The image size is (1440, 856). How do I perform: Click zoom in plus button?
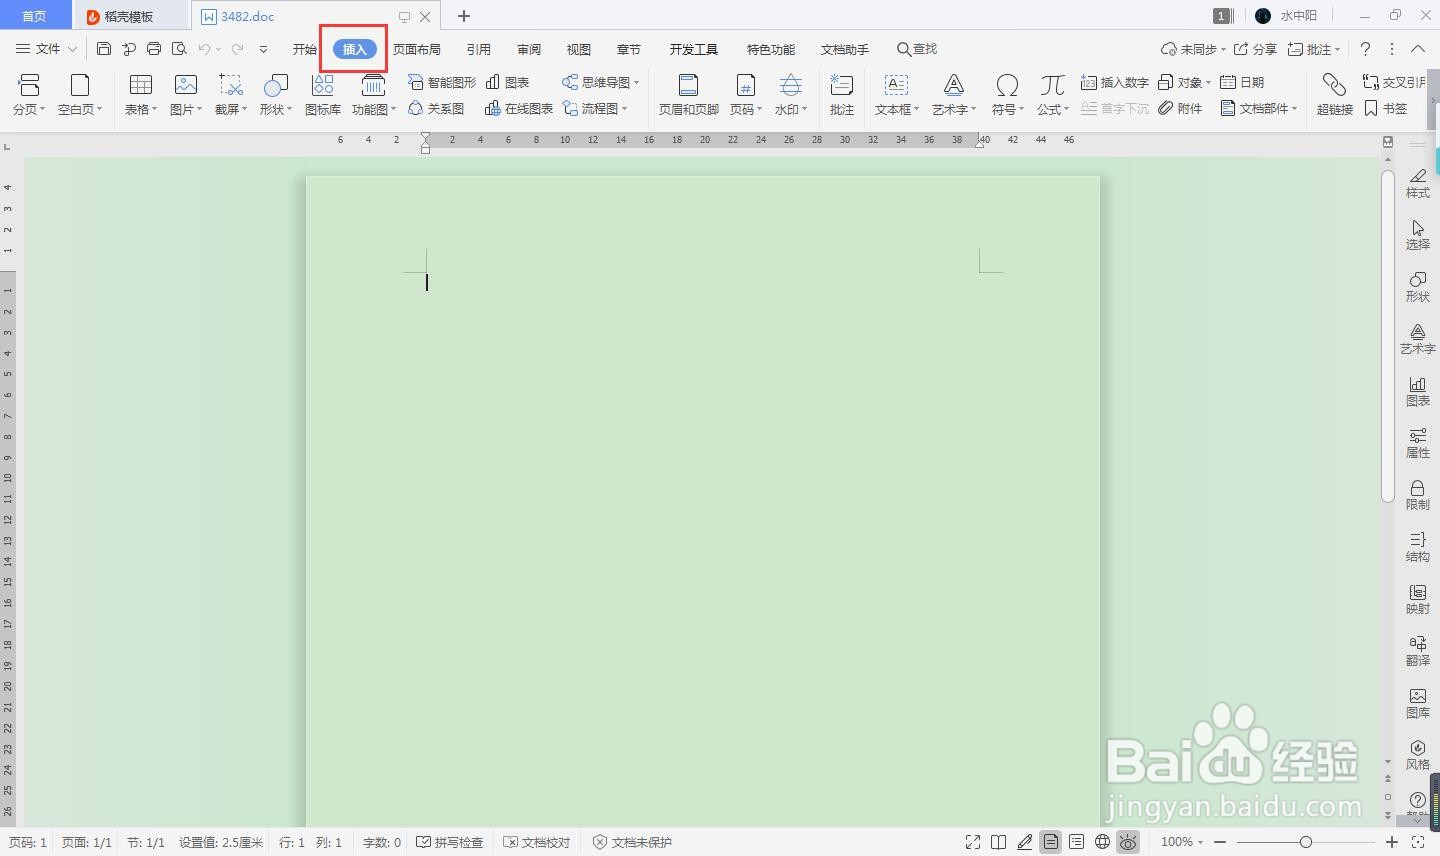[1391, 842]
